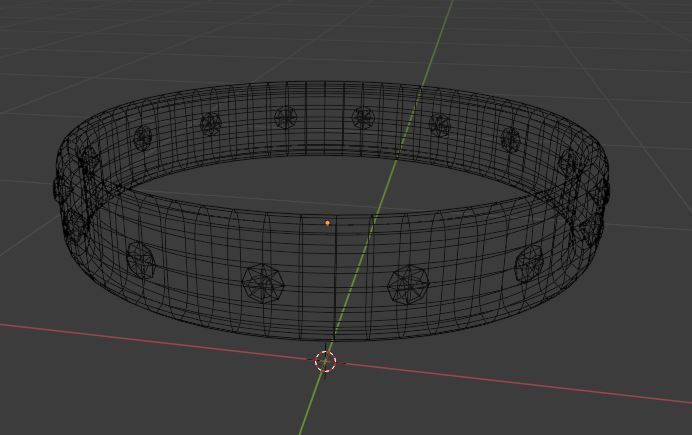Click the red-white 3D cursor circle

[325, 361]
